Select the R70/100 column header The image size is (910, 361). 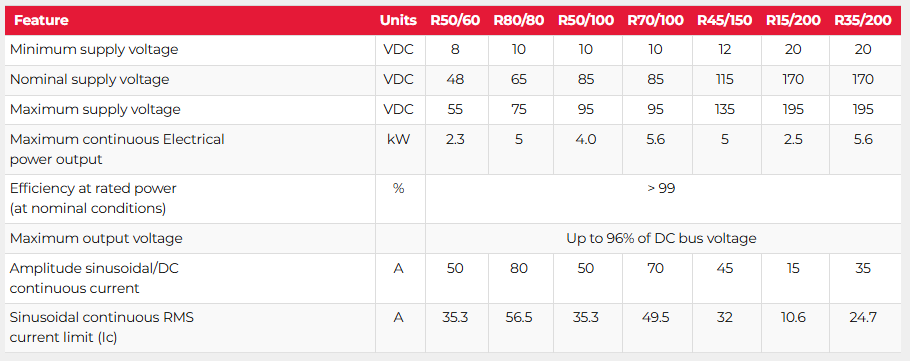pos(655,21)
